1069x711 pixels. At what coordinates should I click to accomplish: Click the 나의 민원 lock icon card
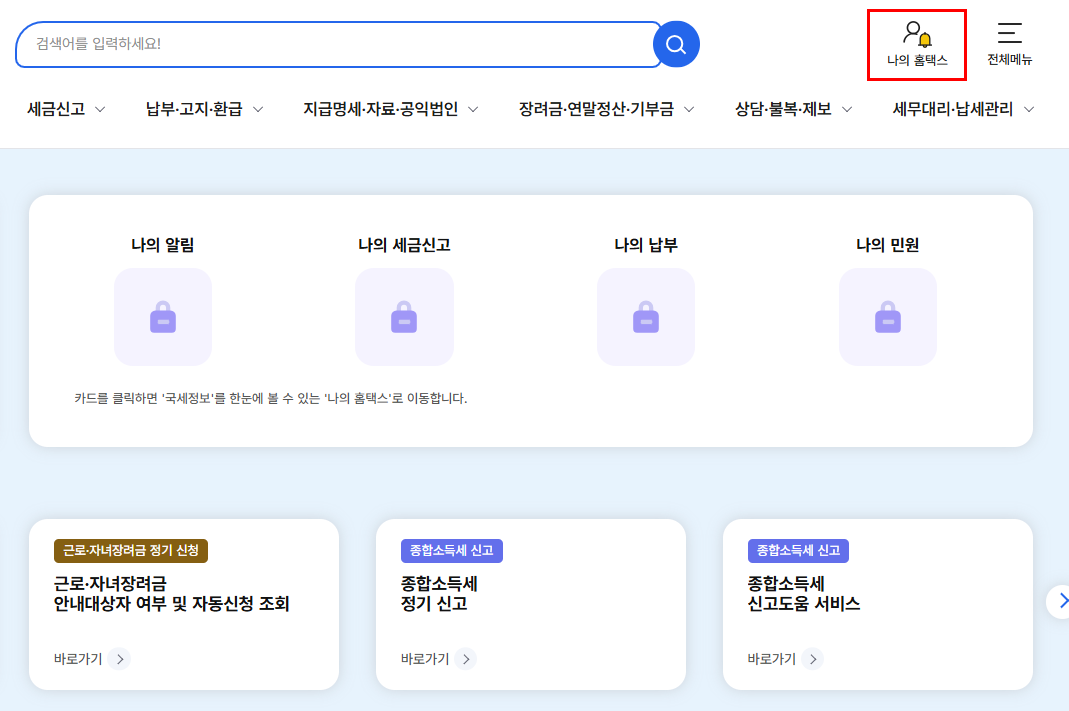pyautogui.click(x=887, y=317)
